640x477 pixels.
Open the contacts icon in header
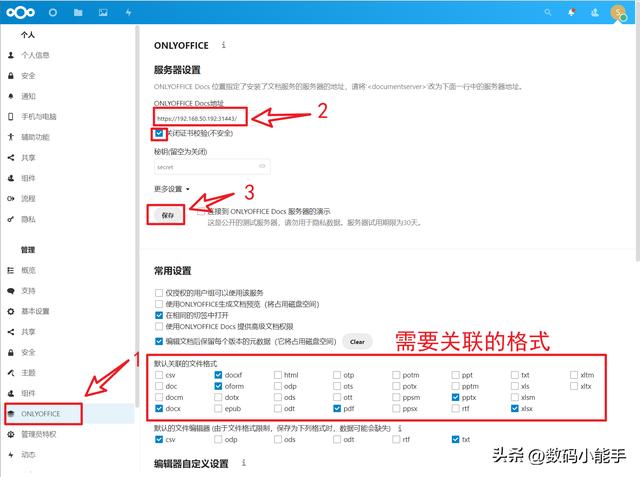click(x=595, y=12)
